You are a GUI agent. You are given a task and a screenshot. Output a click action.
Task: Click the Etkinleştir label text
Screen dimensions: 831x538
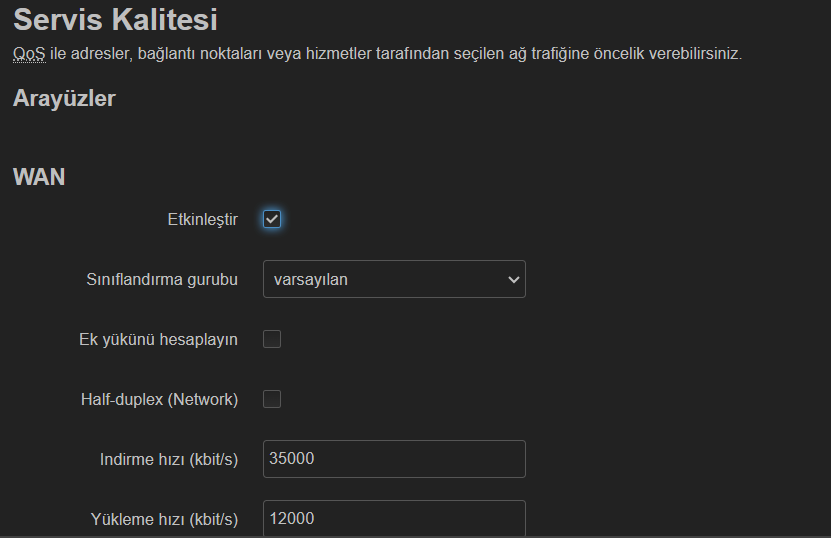coord(202,219)
